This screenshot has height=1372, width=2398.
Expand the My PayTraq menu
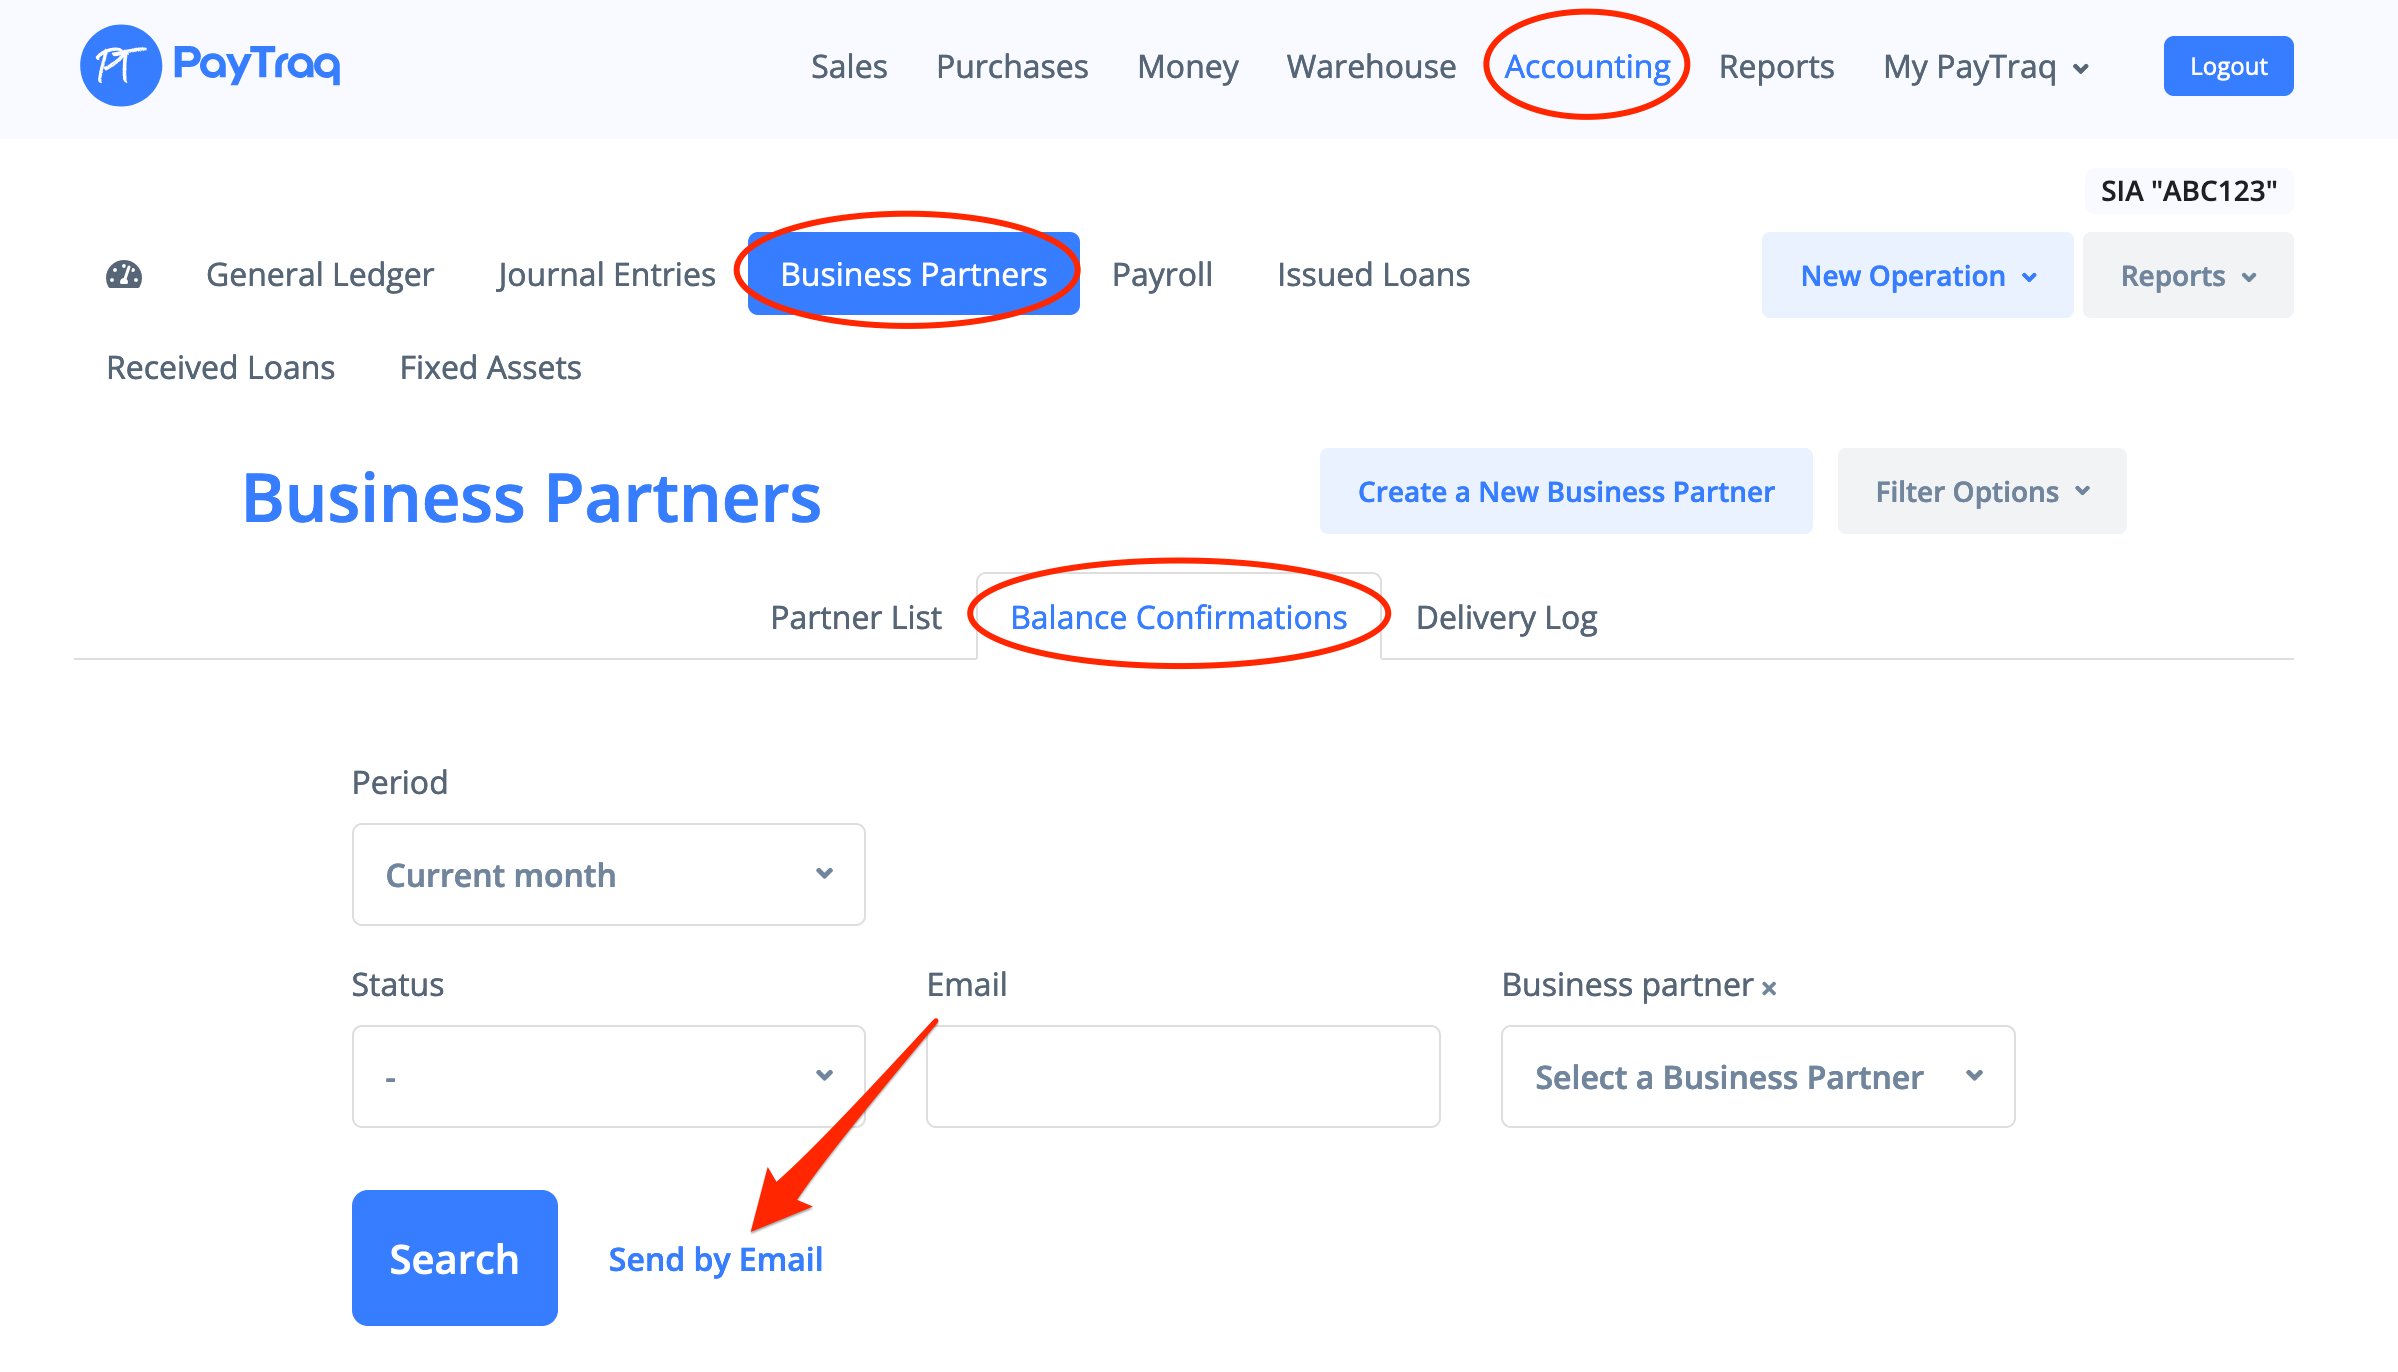tap(1985, 67)
